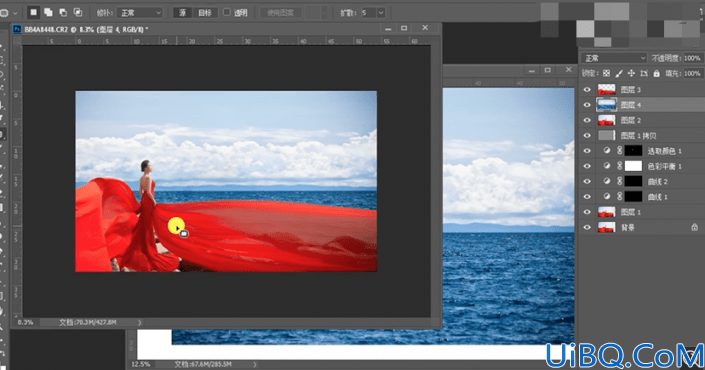Click the Ps icon on document tab
This screenshot has width=705, height=370.
pyautogui.click(x=17, y=29)
